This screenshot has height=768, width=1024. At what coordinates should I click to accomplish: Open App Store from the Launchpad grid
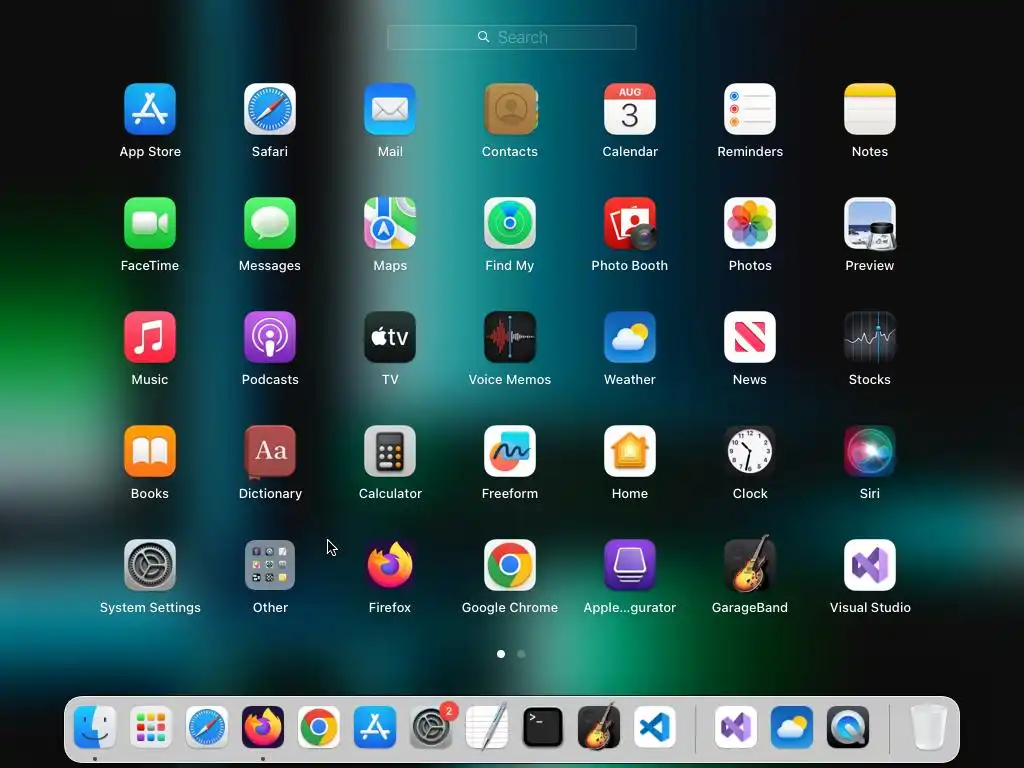pos(150,109)
